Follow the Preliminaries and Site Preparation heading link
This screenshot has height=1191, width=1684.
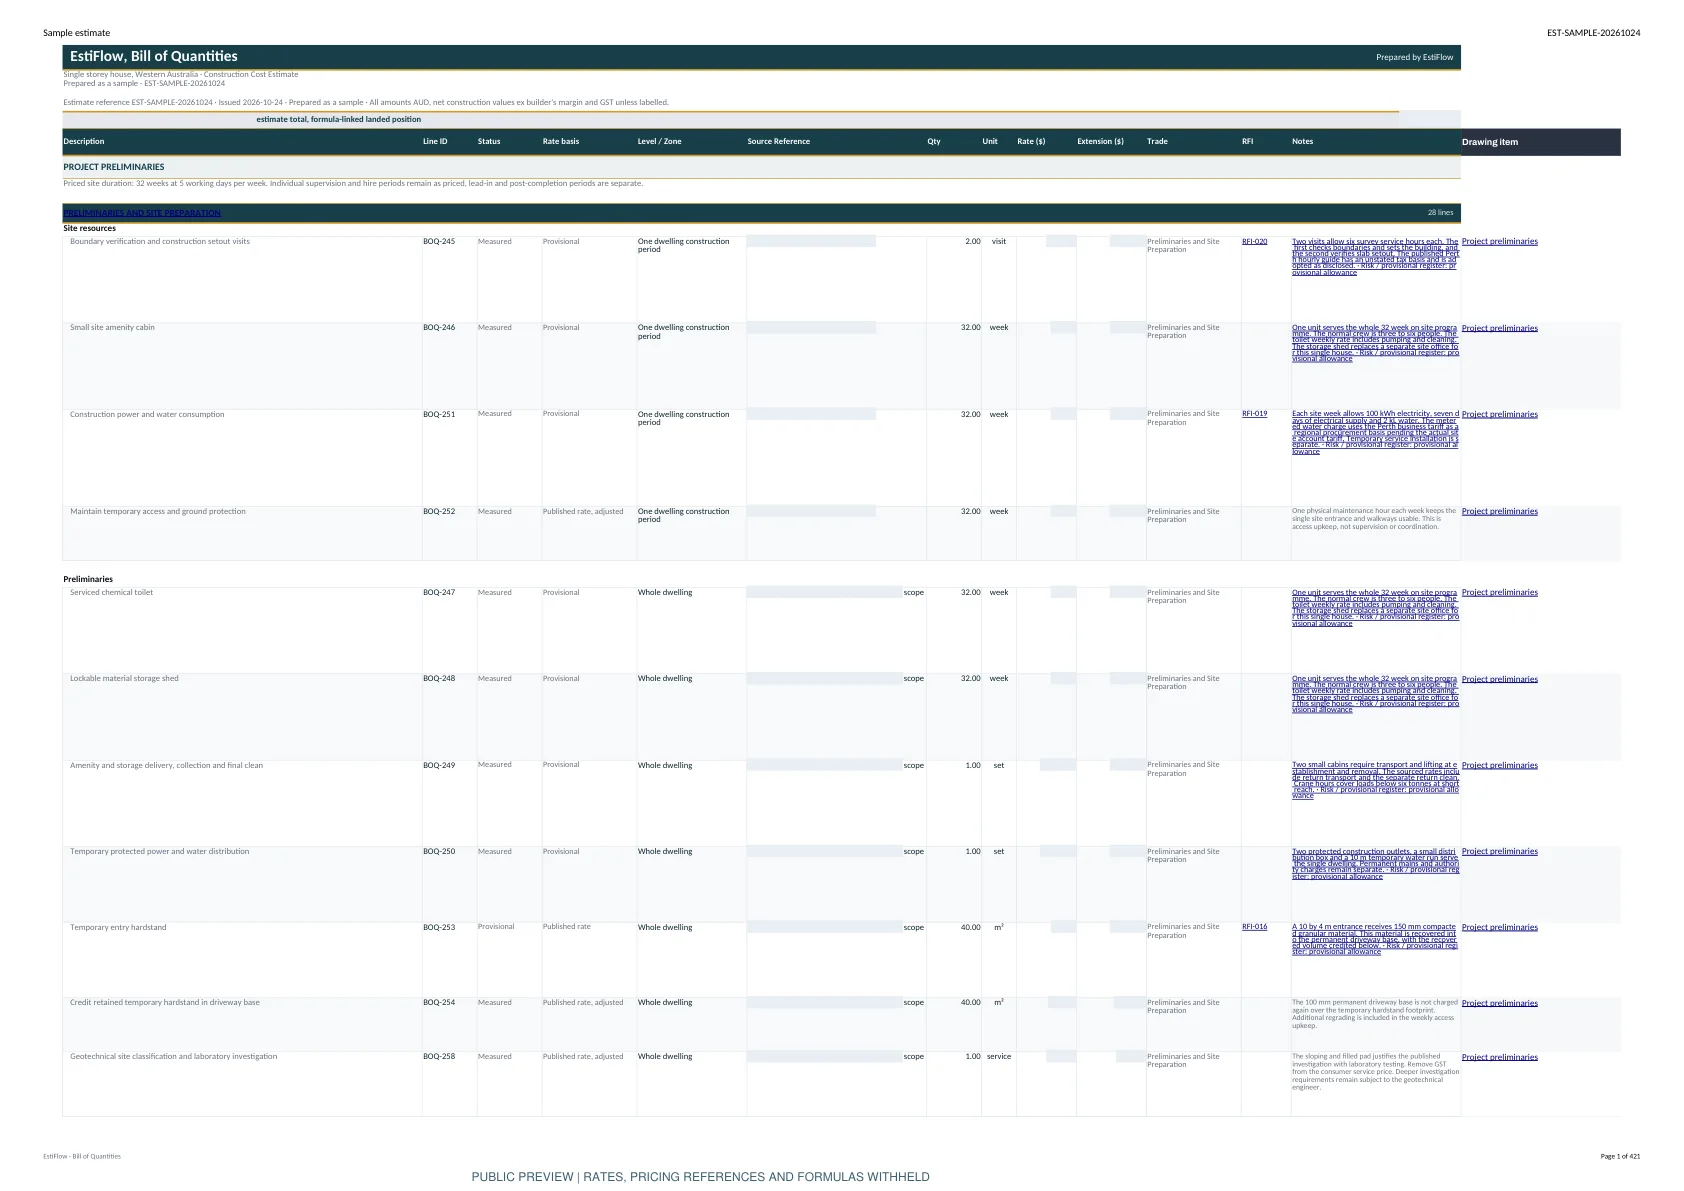click(142, 213)
